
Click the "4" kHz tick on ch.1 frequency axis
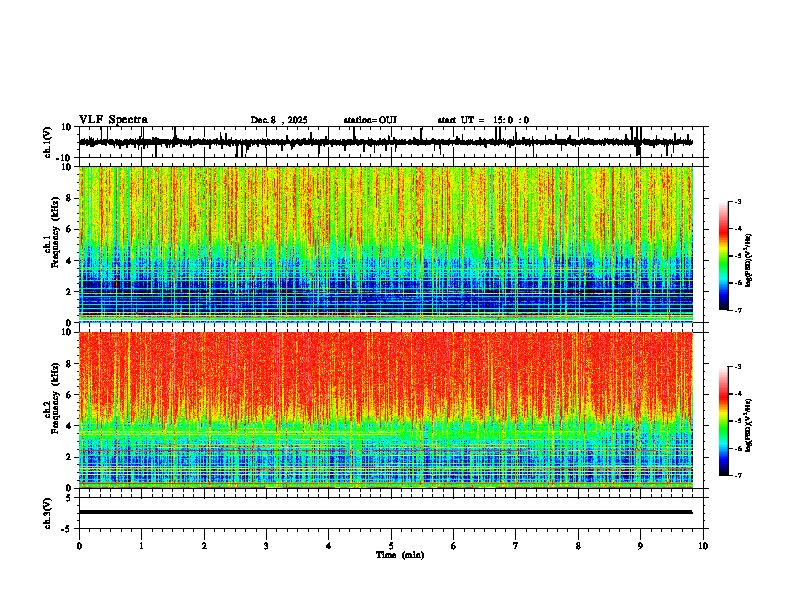(70, 261)
